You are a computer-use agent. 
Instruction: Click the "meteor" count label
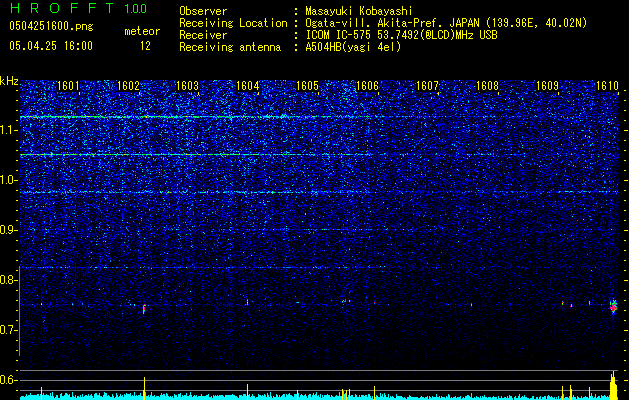point(142,31)
